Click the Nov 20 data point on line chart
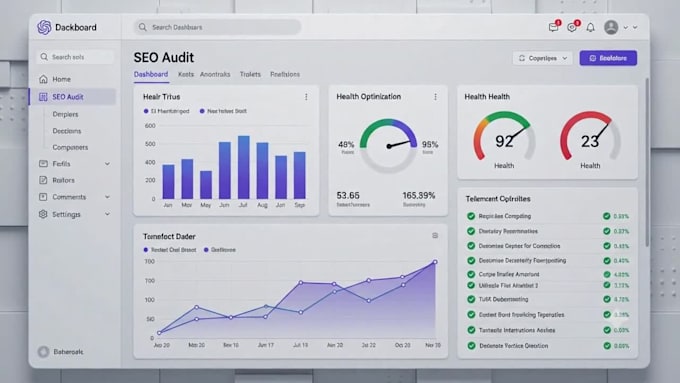The width and height of the screenshot is (680, 383). 435,262
